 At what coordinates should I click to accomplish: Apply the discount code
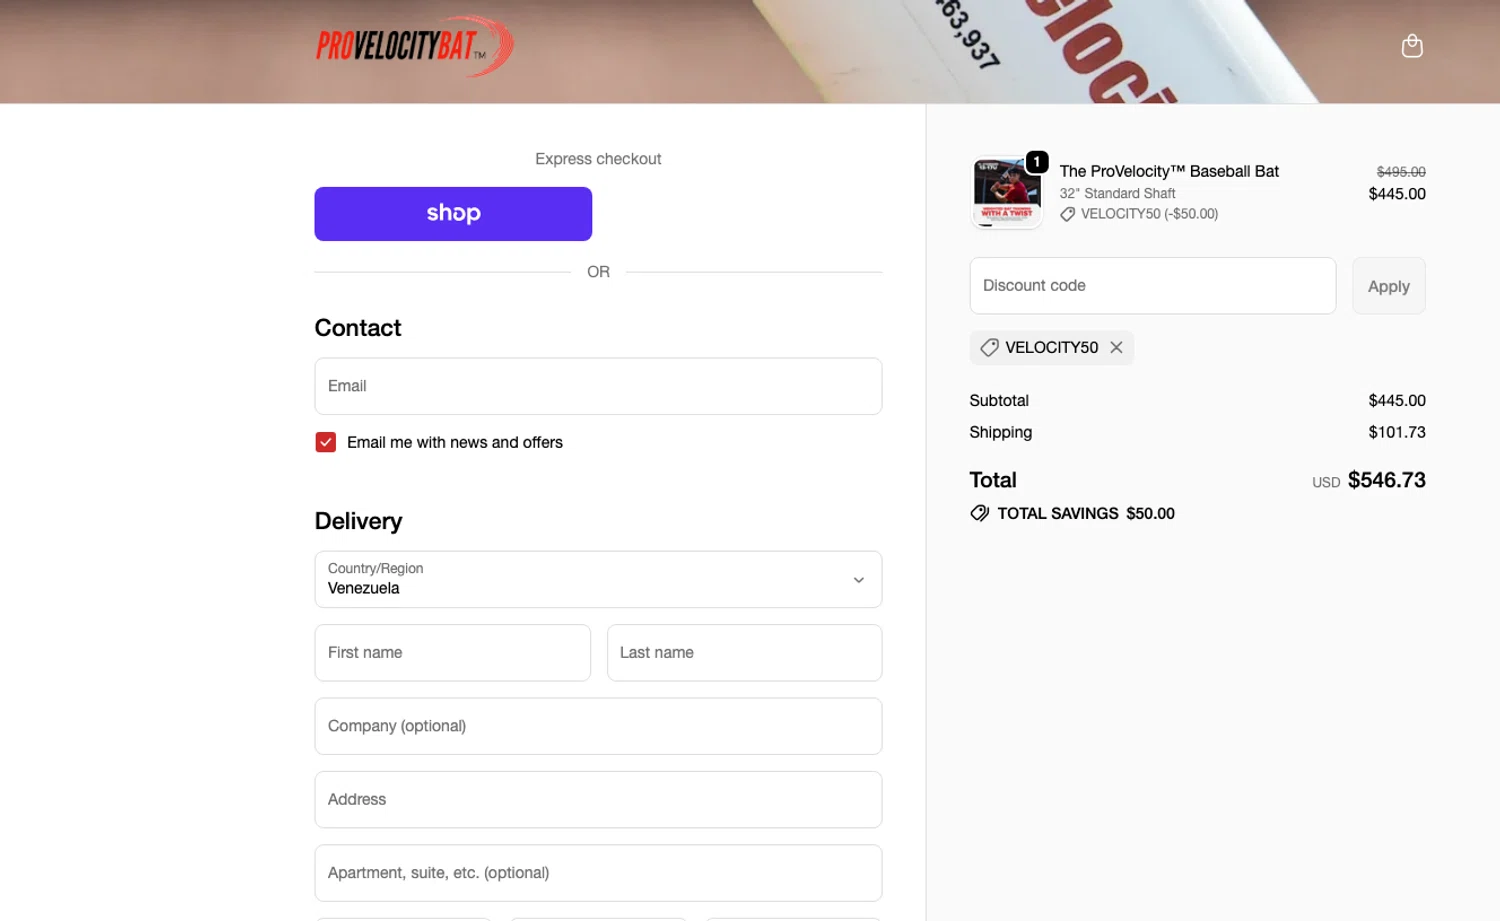[x=1388, y=286]
